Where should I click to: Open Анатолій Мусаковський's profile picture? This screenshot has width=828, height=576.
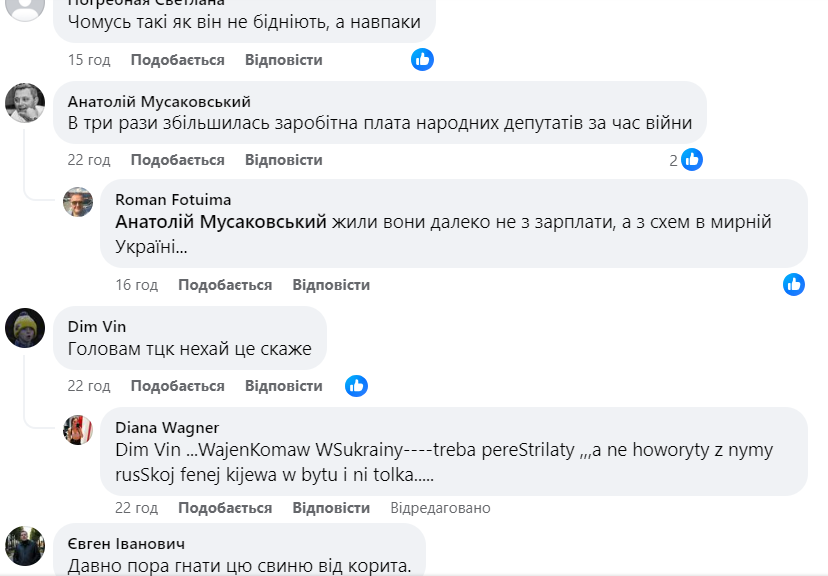25,102
